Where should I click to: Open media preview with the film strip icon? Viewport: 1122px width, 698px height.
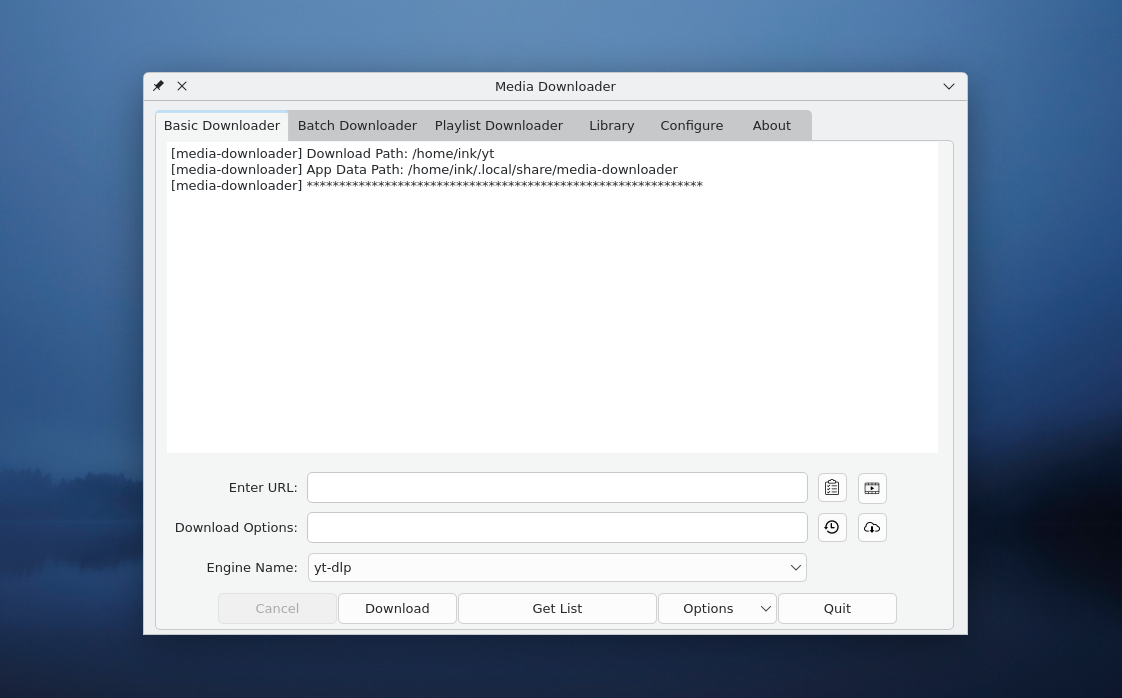pyautogui.click(x=872, y=487)
